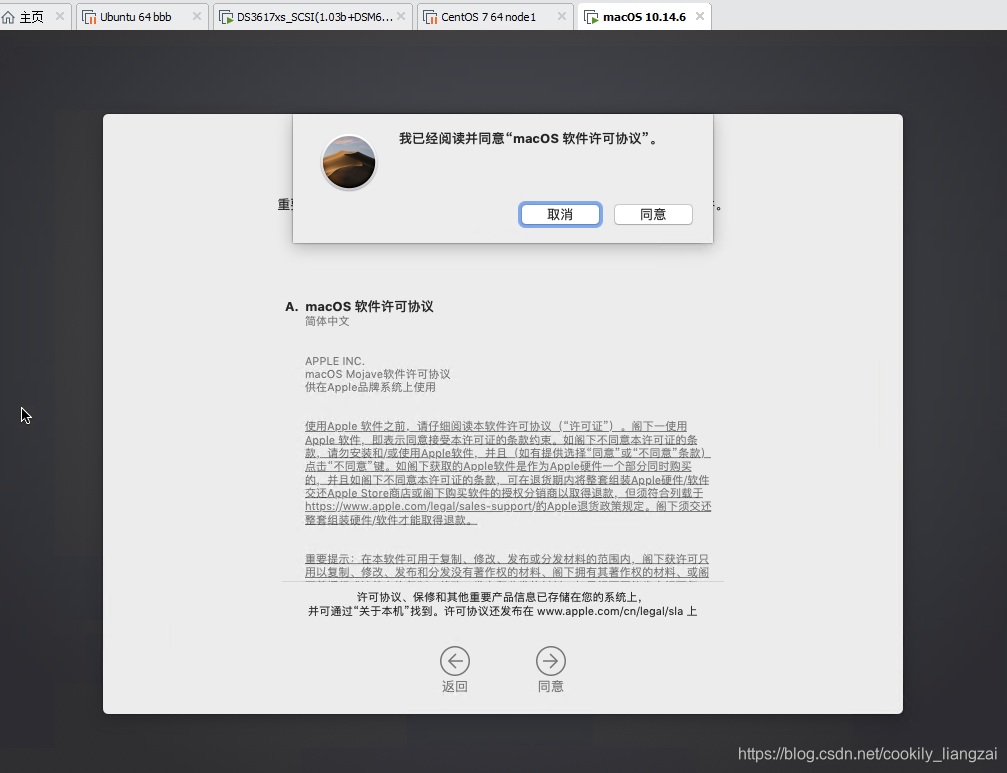Switch to the CentOS 7 64 node1 tab
The height and width of the screenshot is (773, 1007).
pos(495,17)
